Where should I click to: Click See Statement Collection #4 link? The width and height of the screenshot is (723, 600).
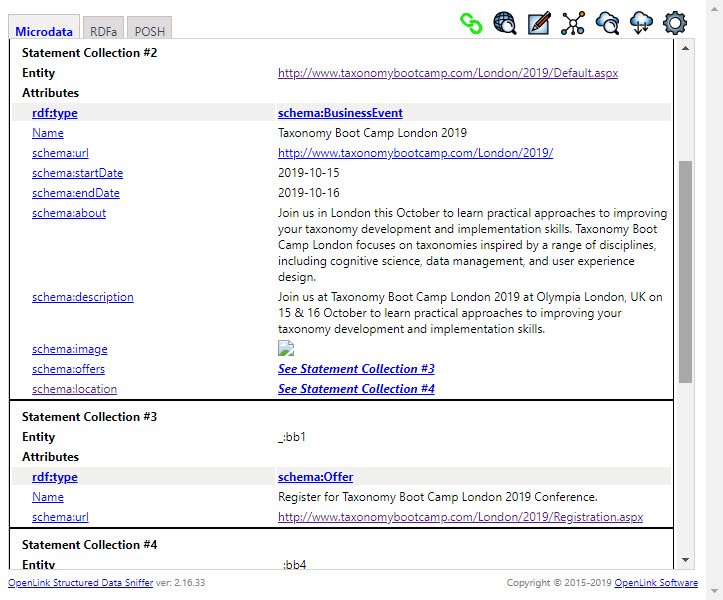[356, 389]
